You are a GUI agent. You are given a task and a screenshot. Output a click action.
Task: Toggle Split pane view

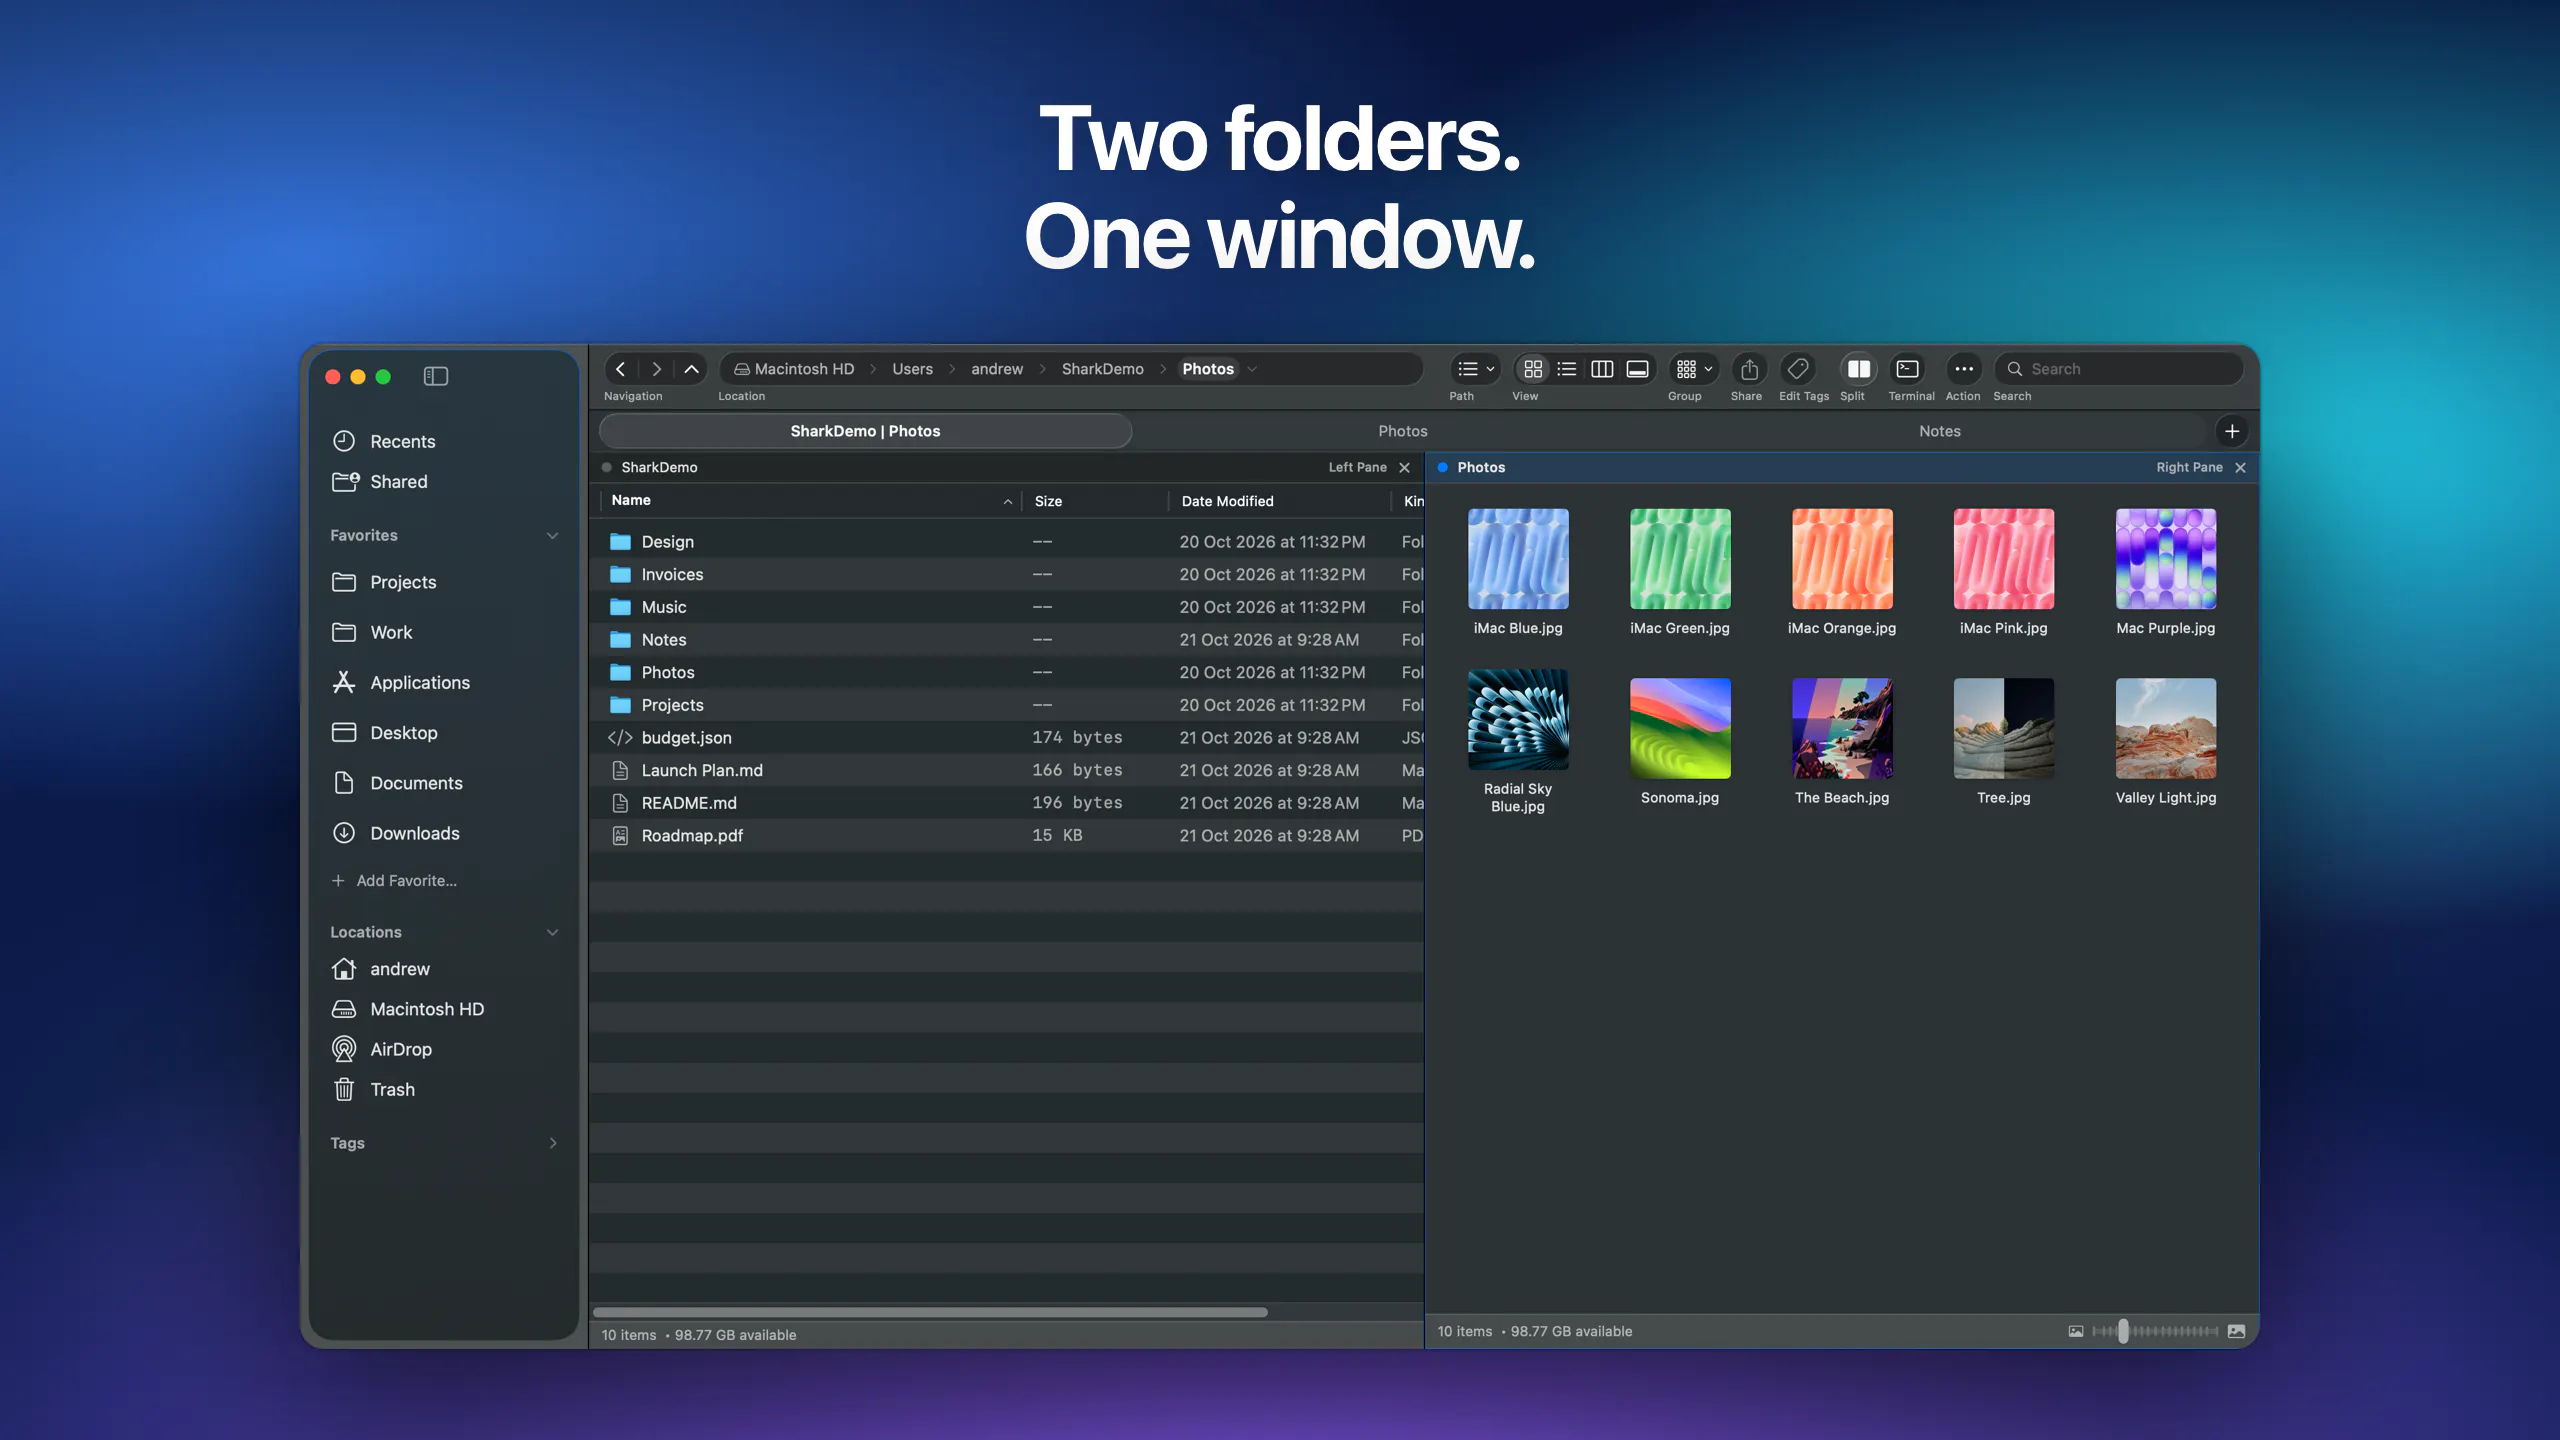pos(1858,369)
